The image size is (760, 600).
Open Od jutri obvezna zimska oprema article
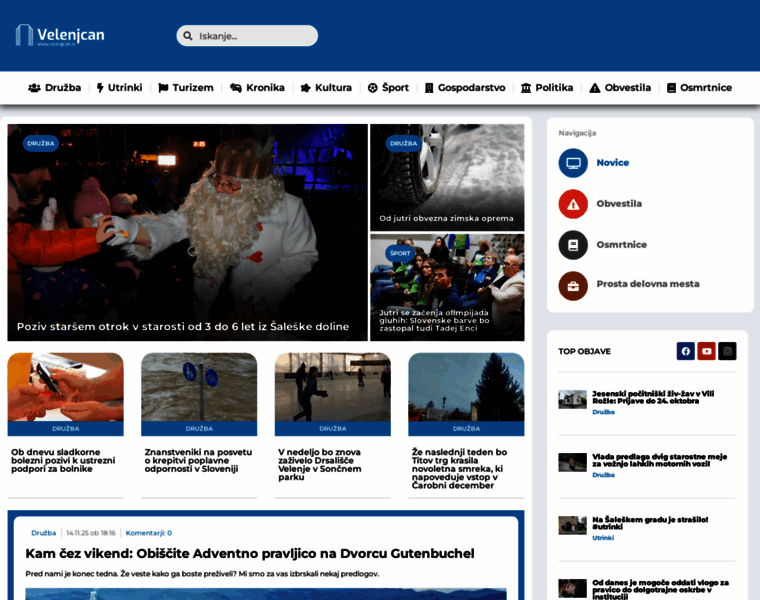(x=446, y=219)
